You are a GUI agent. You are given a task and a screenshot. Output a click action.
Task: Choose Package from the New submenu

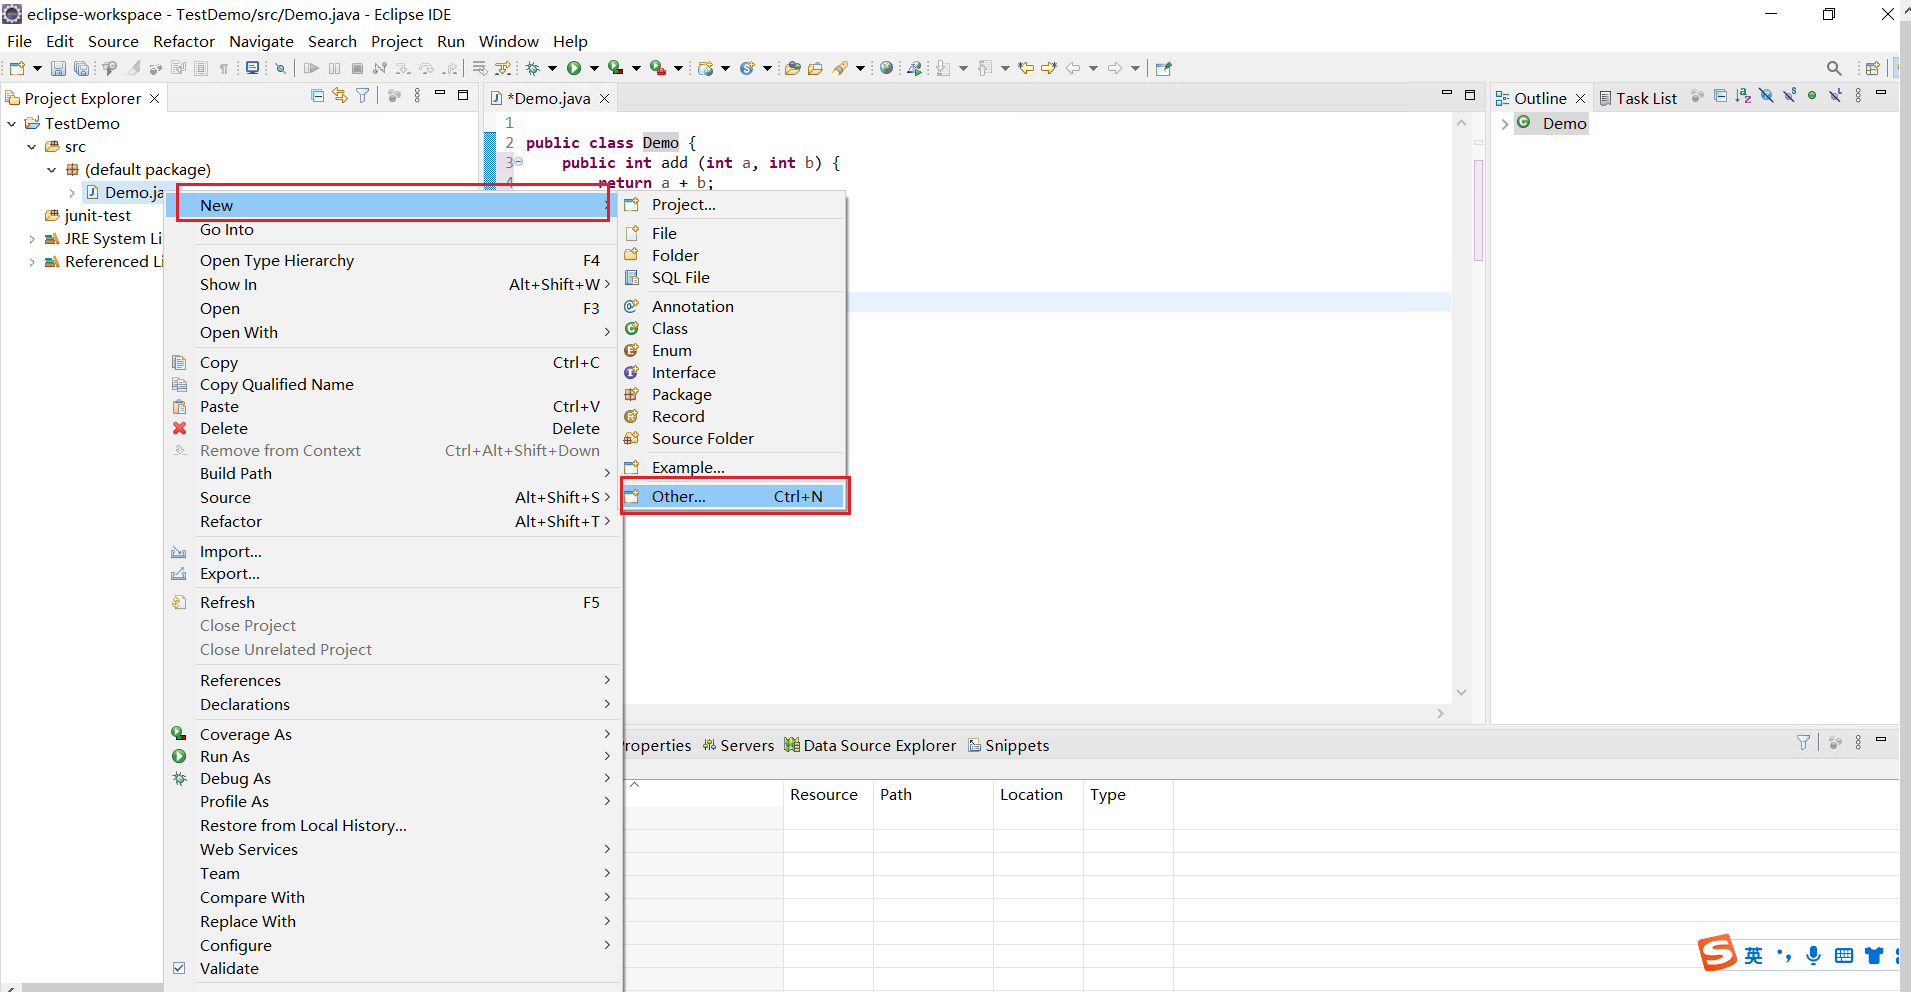pos(735,394)
